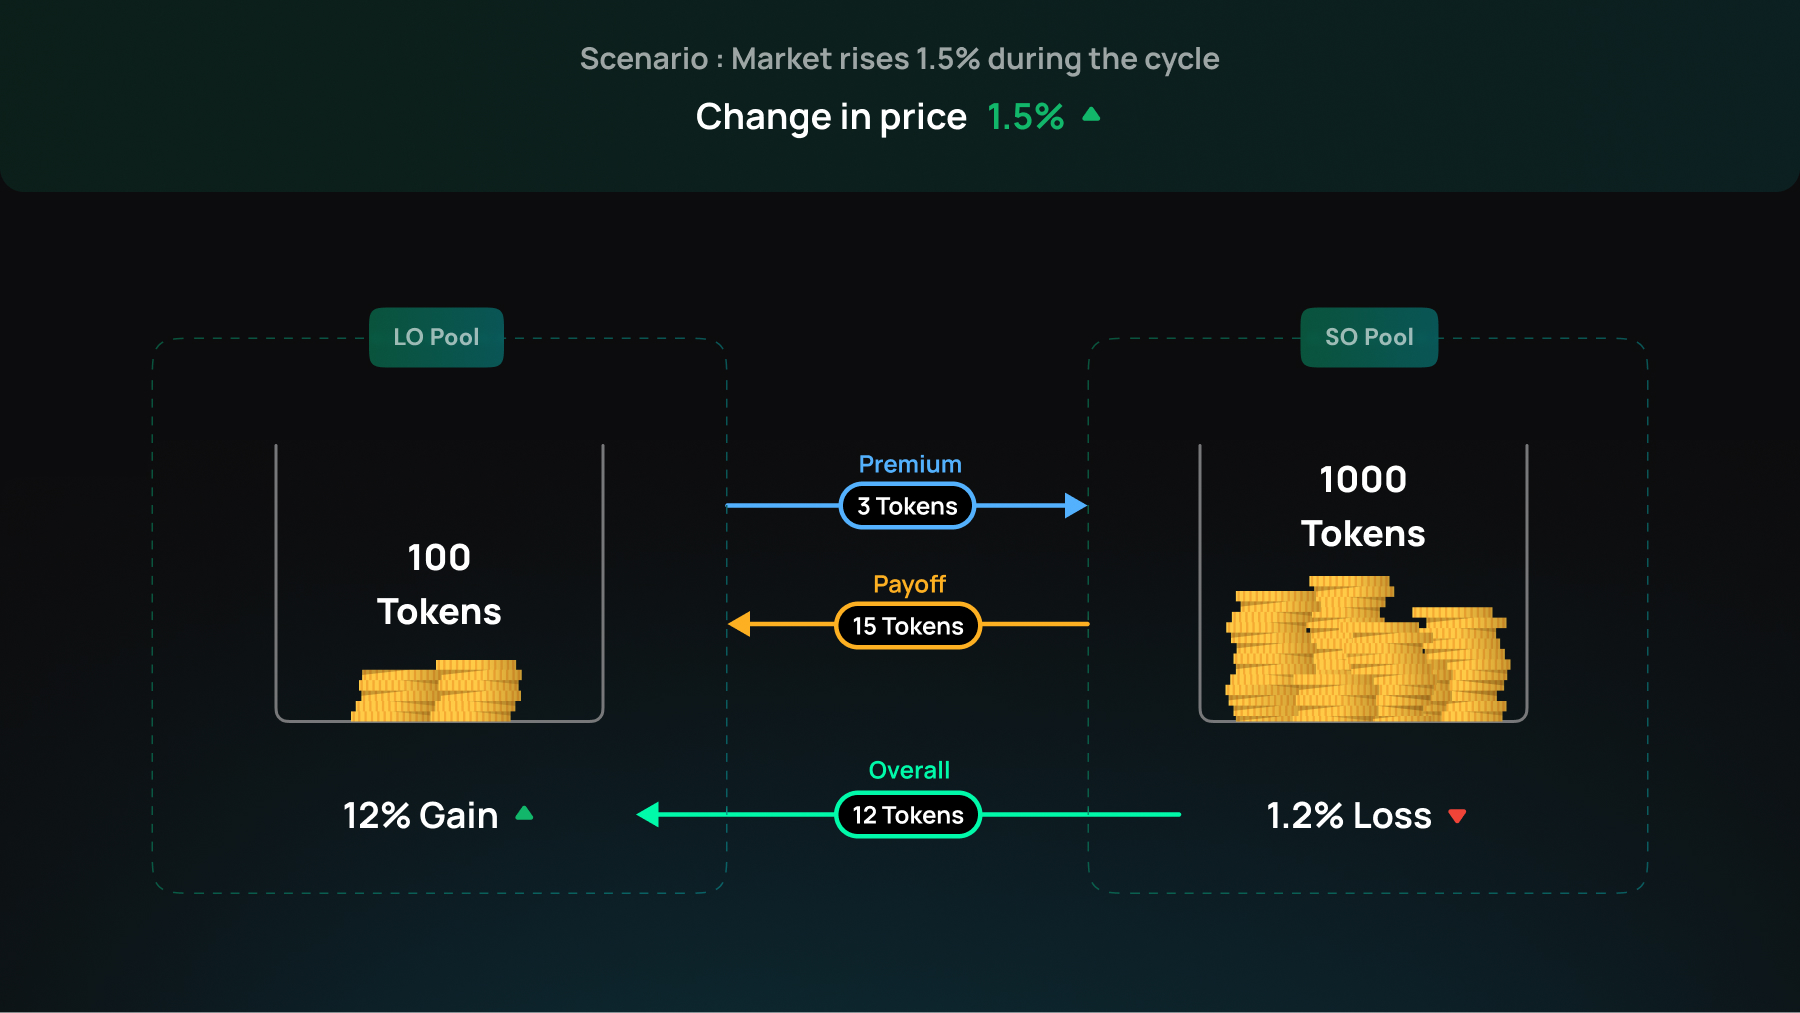Click the green triangle next to 12% Gain
The width and height of the screenshot is (1800, 1013).
[x=524, y=814]
